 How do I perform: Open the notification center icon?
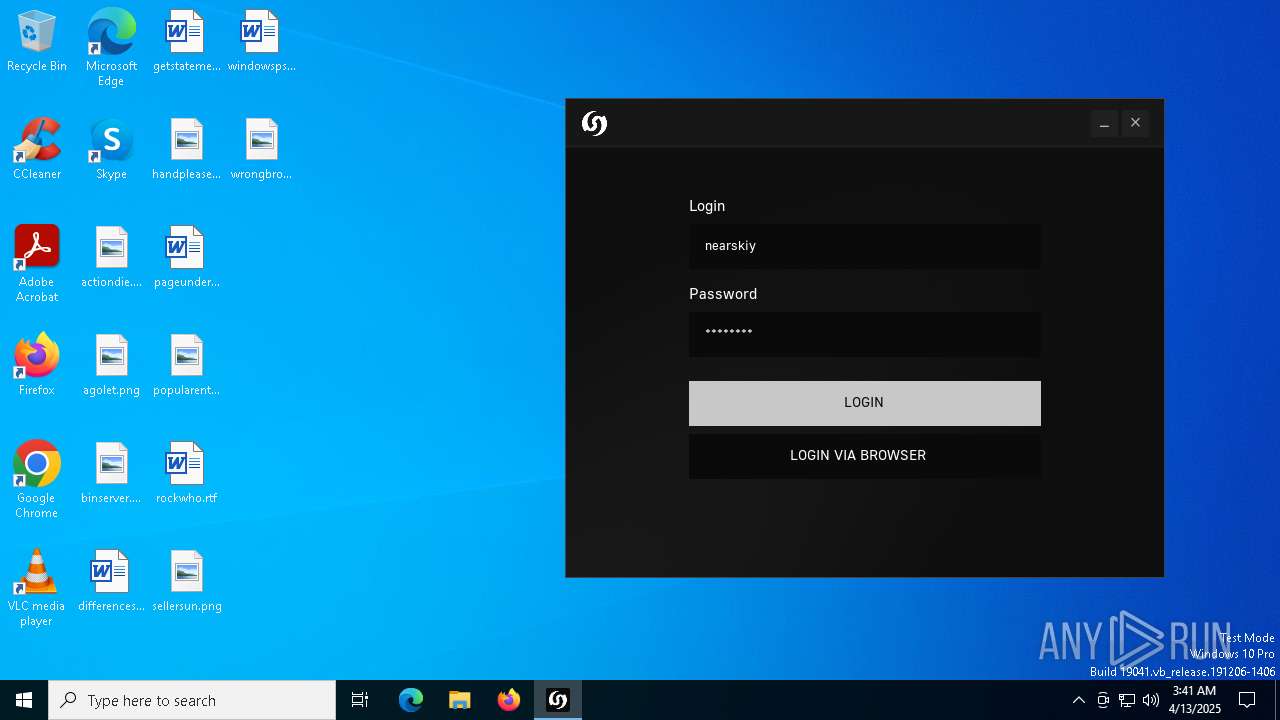coord(1247,700)
